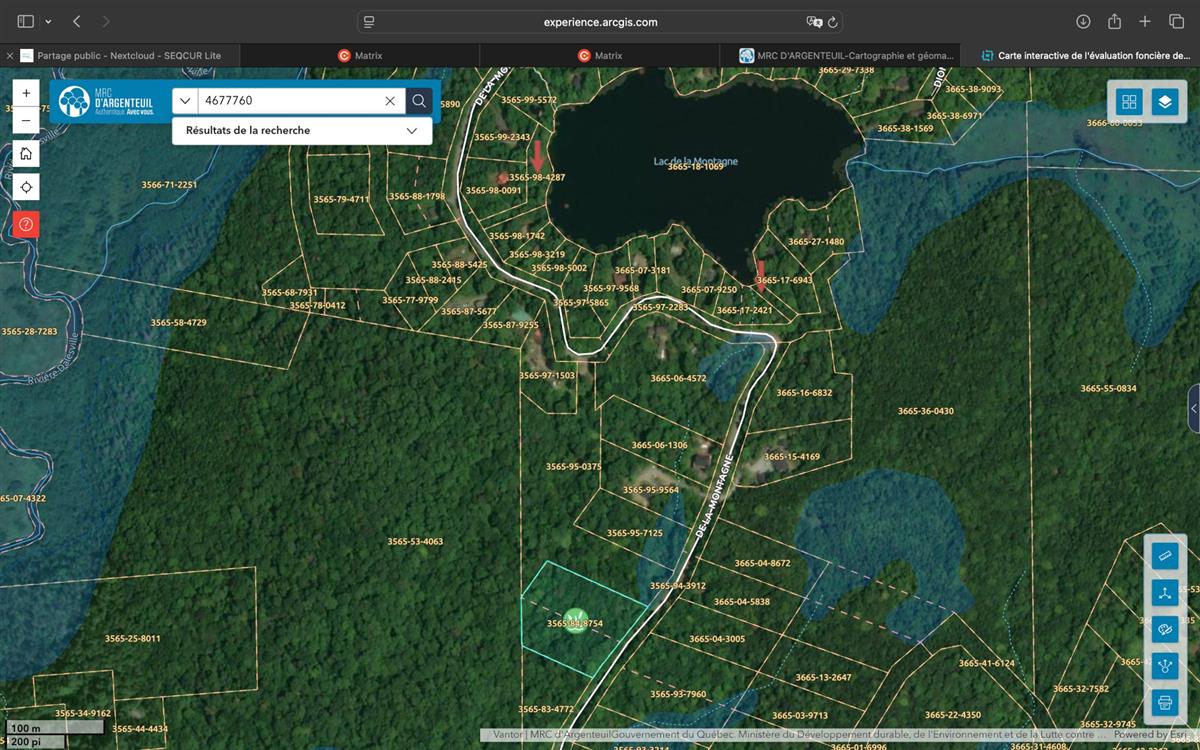
Task: Zoom in on the map
Action: click(26, 93)
